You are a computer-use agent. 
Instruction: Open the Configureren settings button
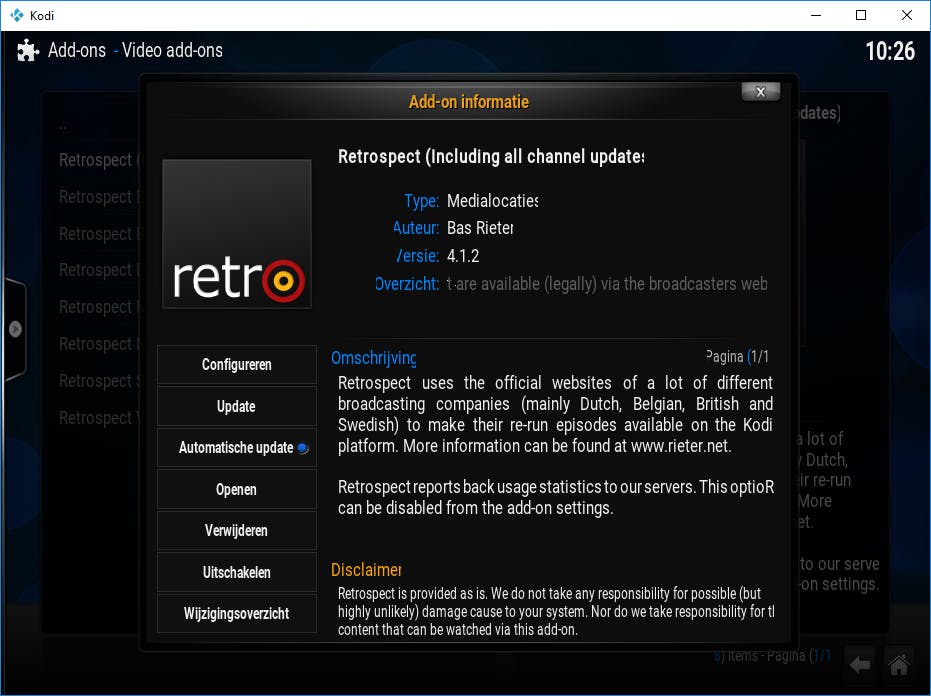tap(236, 365)
